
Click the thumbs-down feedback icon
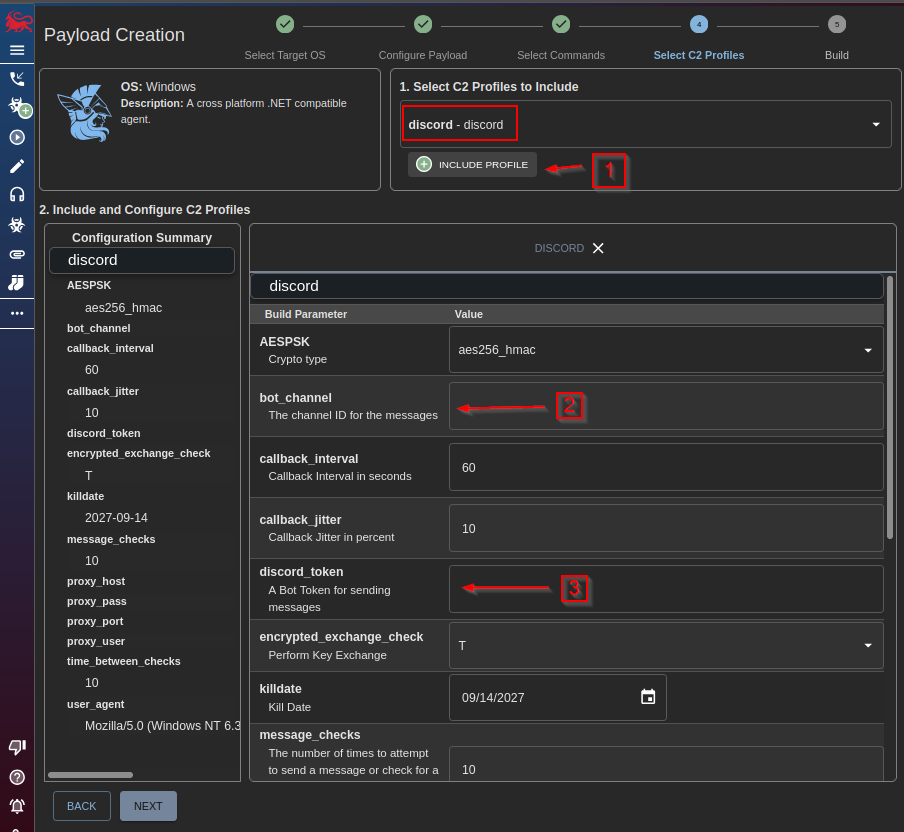click(17, 747)
